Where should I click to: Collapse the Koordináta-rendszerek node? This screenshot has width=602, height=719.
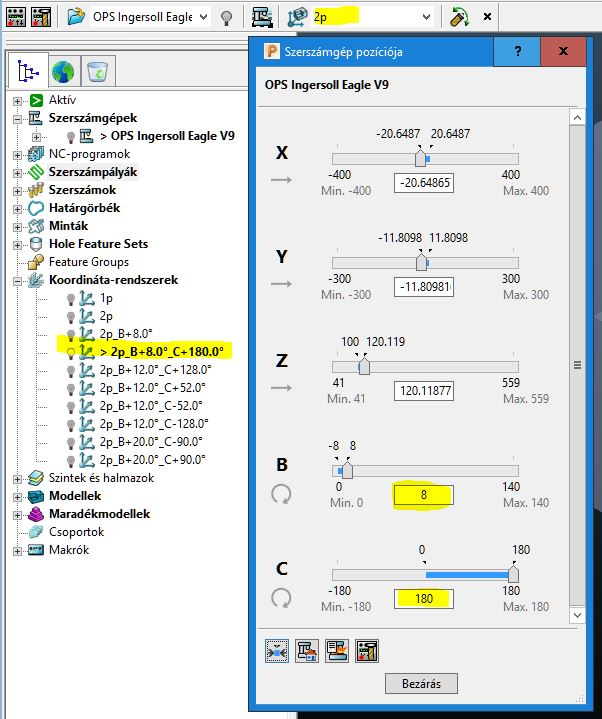[17, 281]
